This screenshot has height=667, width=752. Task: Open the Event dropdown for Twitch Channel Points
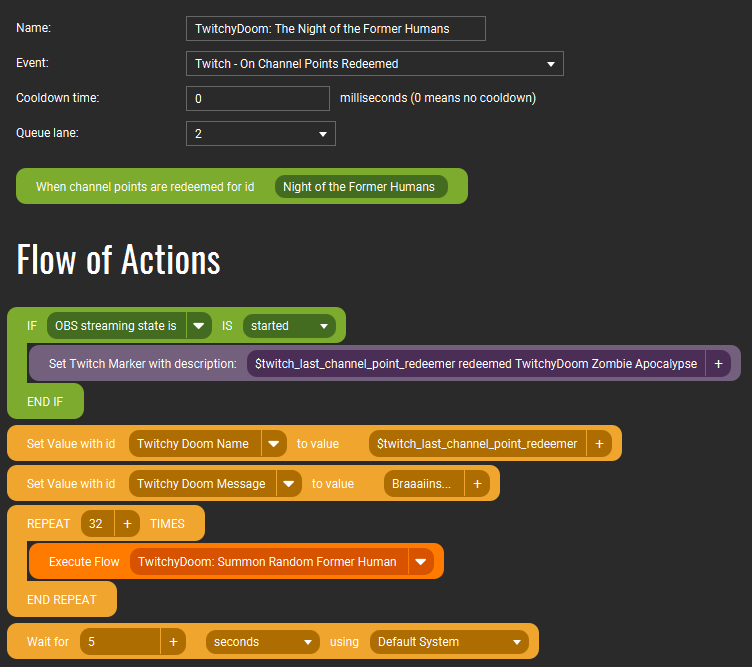[375, 64]
